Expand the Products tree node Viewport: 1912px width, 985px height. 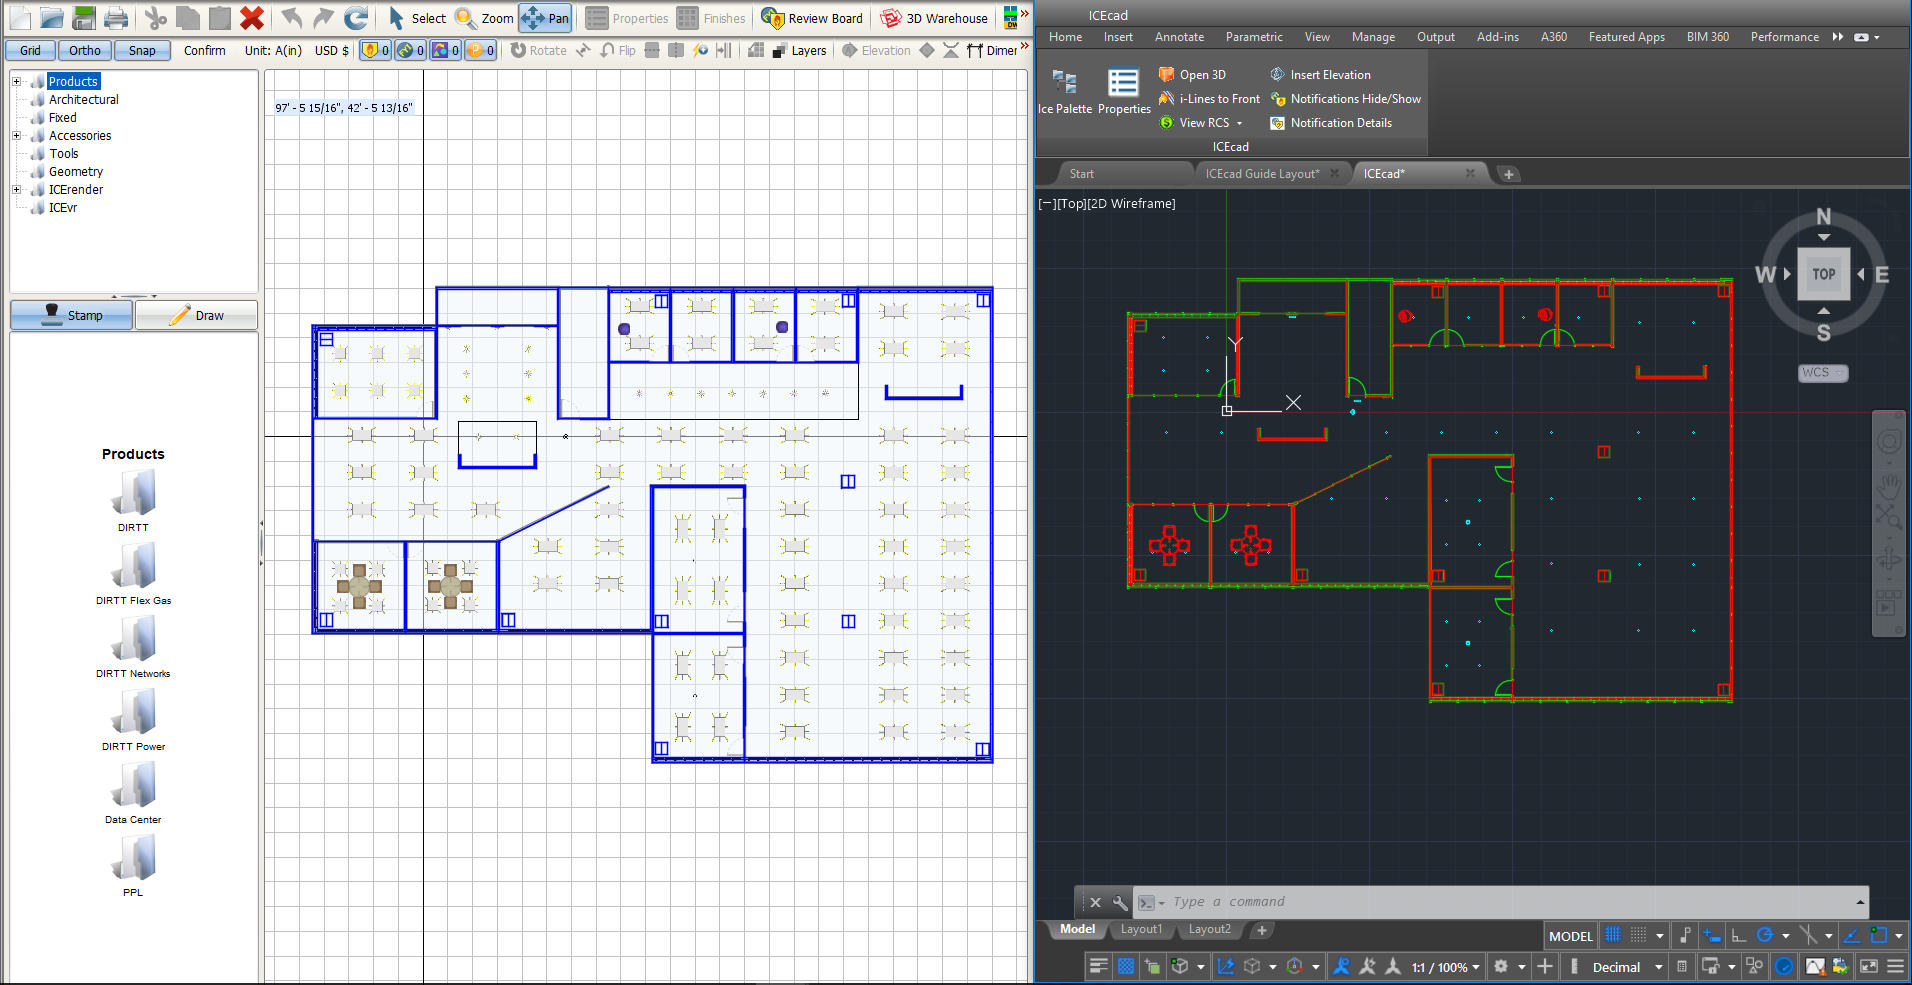pyautogui.click(x=16, y=81)
